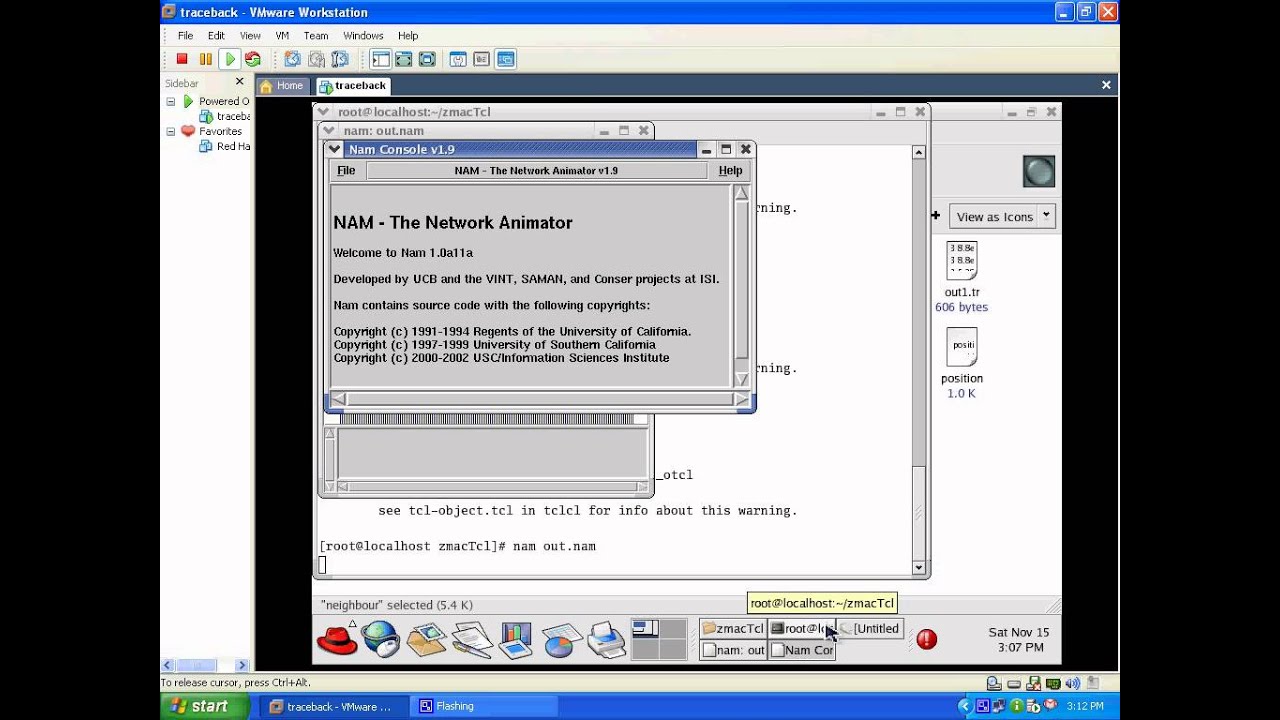Open the Windows menu
This screenshot has width=1280, height=720.
363,35
